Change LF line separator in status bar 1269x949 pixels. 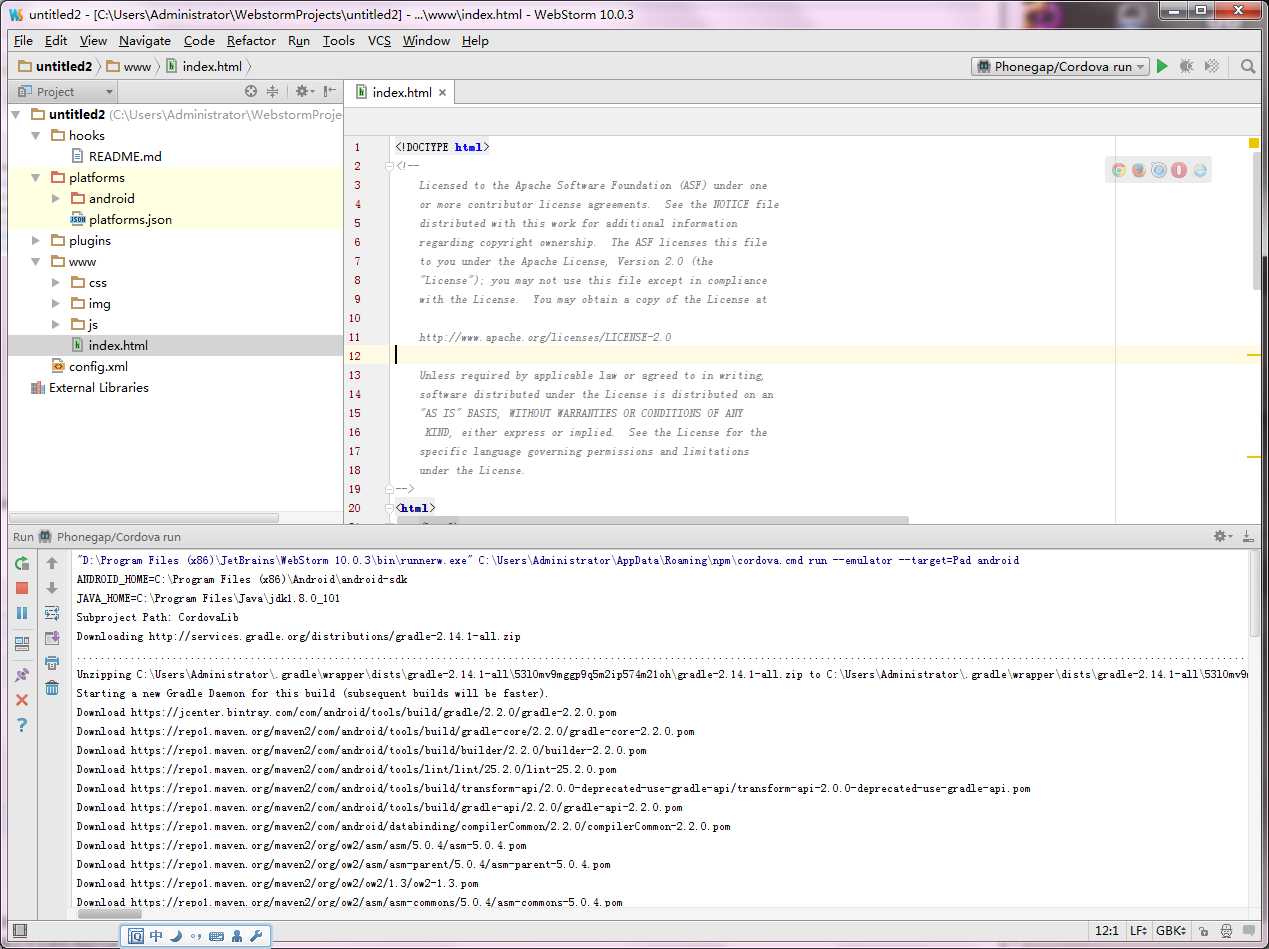pyautogui.click(x=1138, y=931)
